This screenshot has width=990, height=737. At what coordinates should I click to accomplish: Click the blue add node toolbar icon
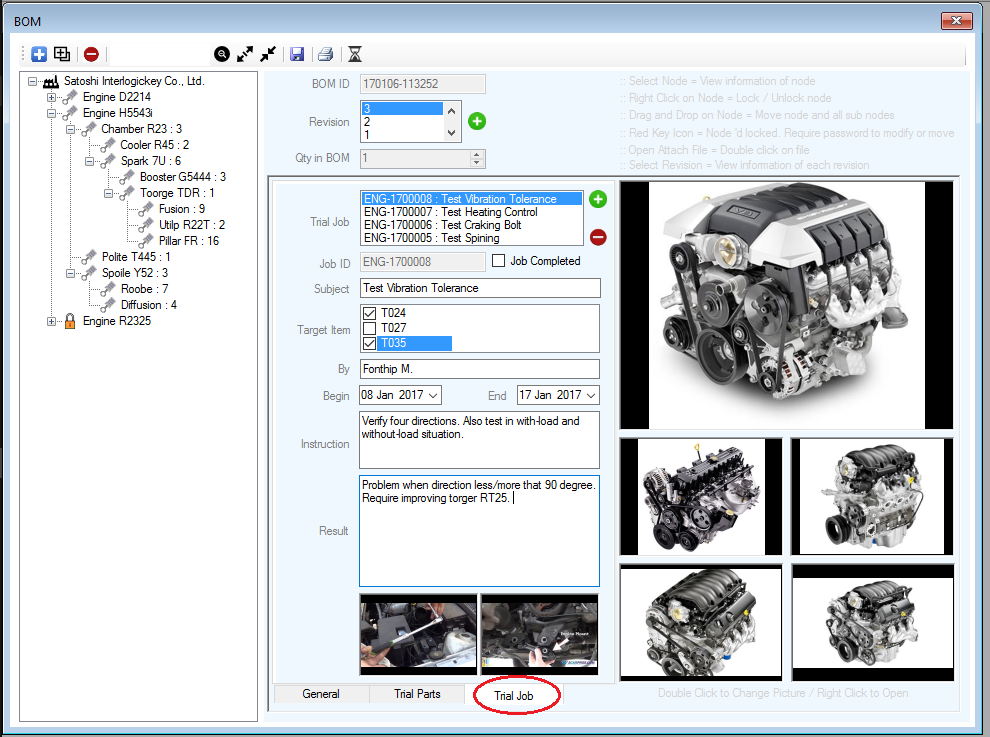[x=39, y=55]
